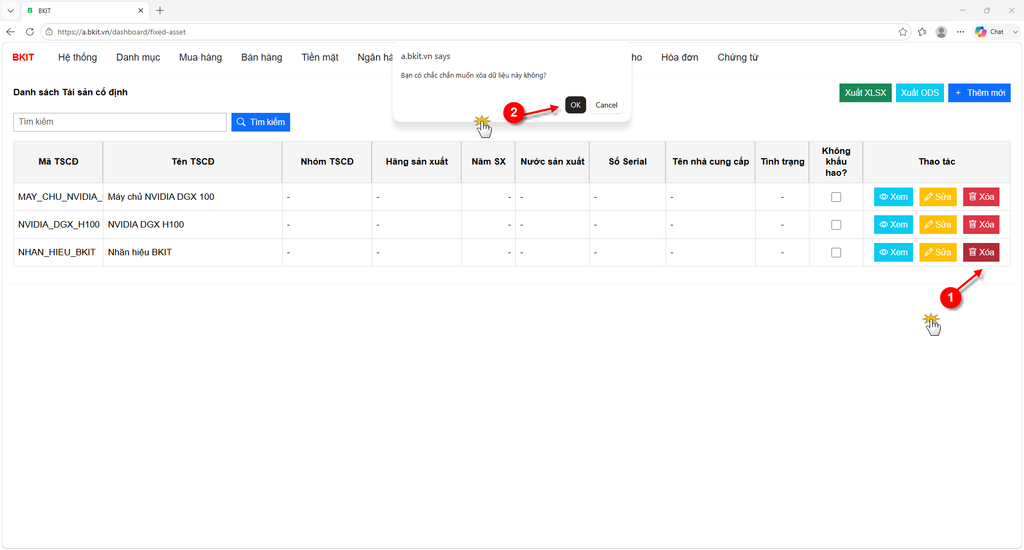Open the Danh mục menu
The height and width of the screenshot is (550, 1024).
(x=138, y=57)
